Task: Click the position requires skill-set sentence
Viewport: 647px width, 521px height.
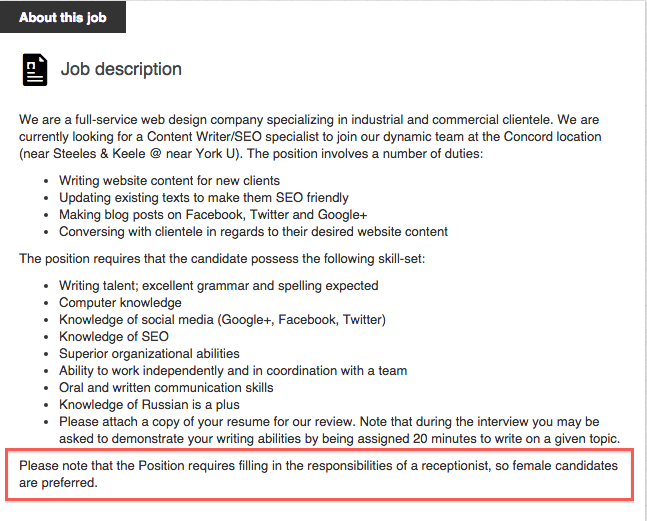Action: (x=222, y=259)
